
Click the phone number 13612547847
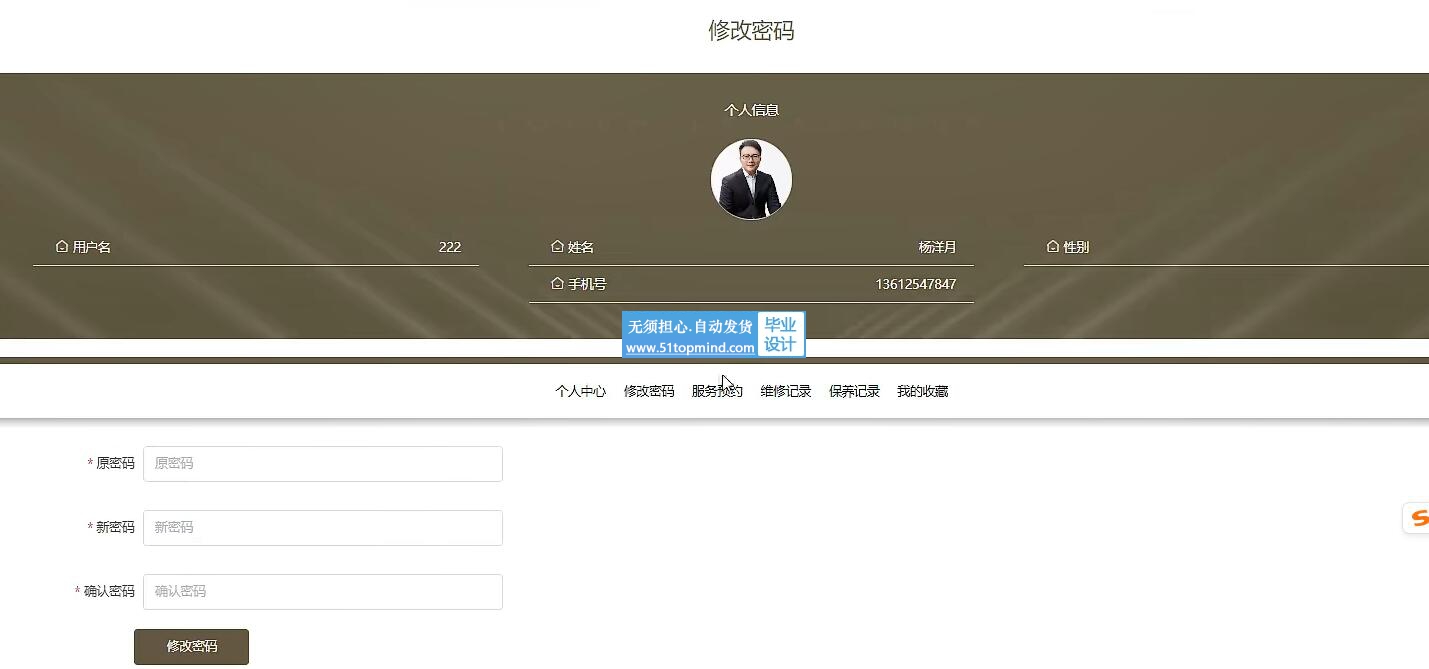(x=916, y=284)
